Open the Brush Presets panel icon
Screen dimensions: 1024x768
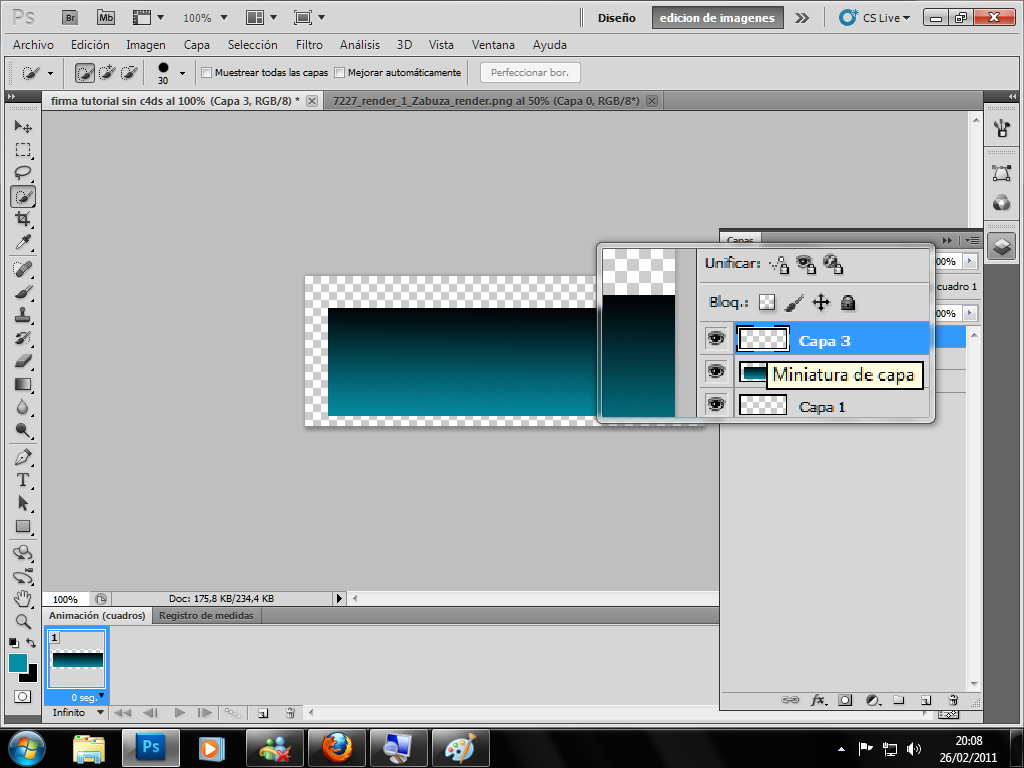1001,127
